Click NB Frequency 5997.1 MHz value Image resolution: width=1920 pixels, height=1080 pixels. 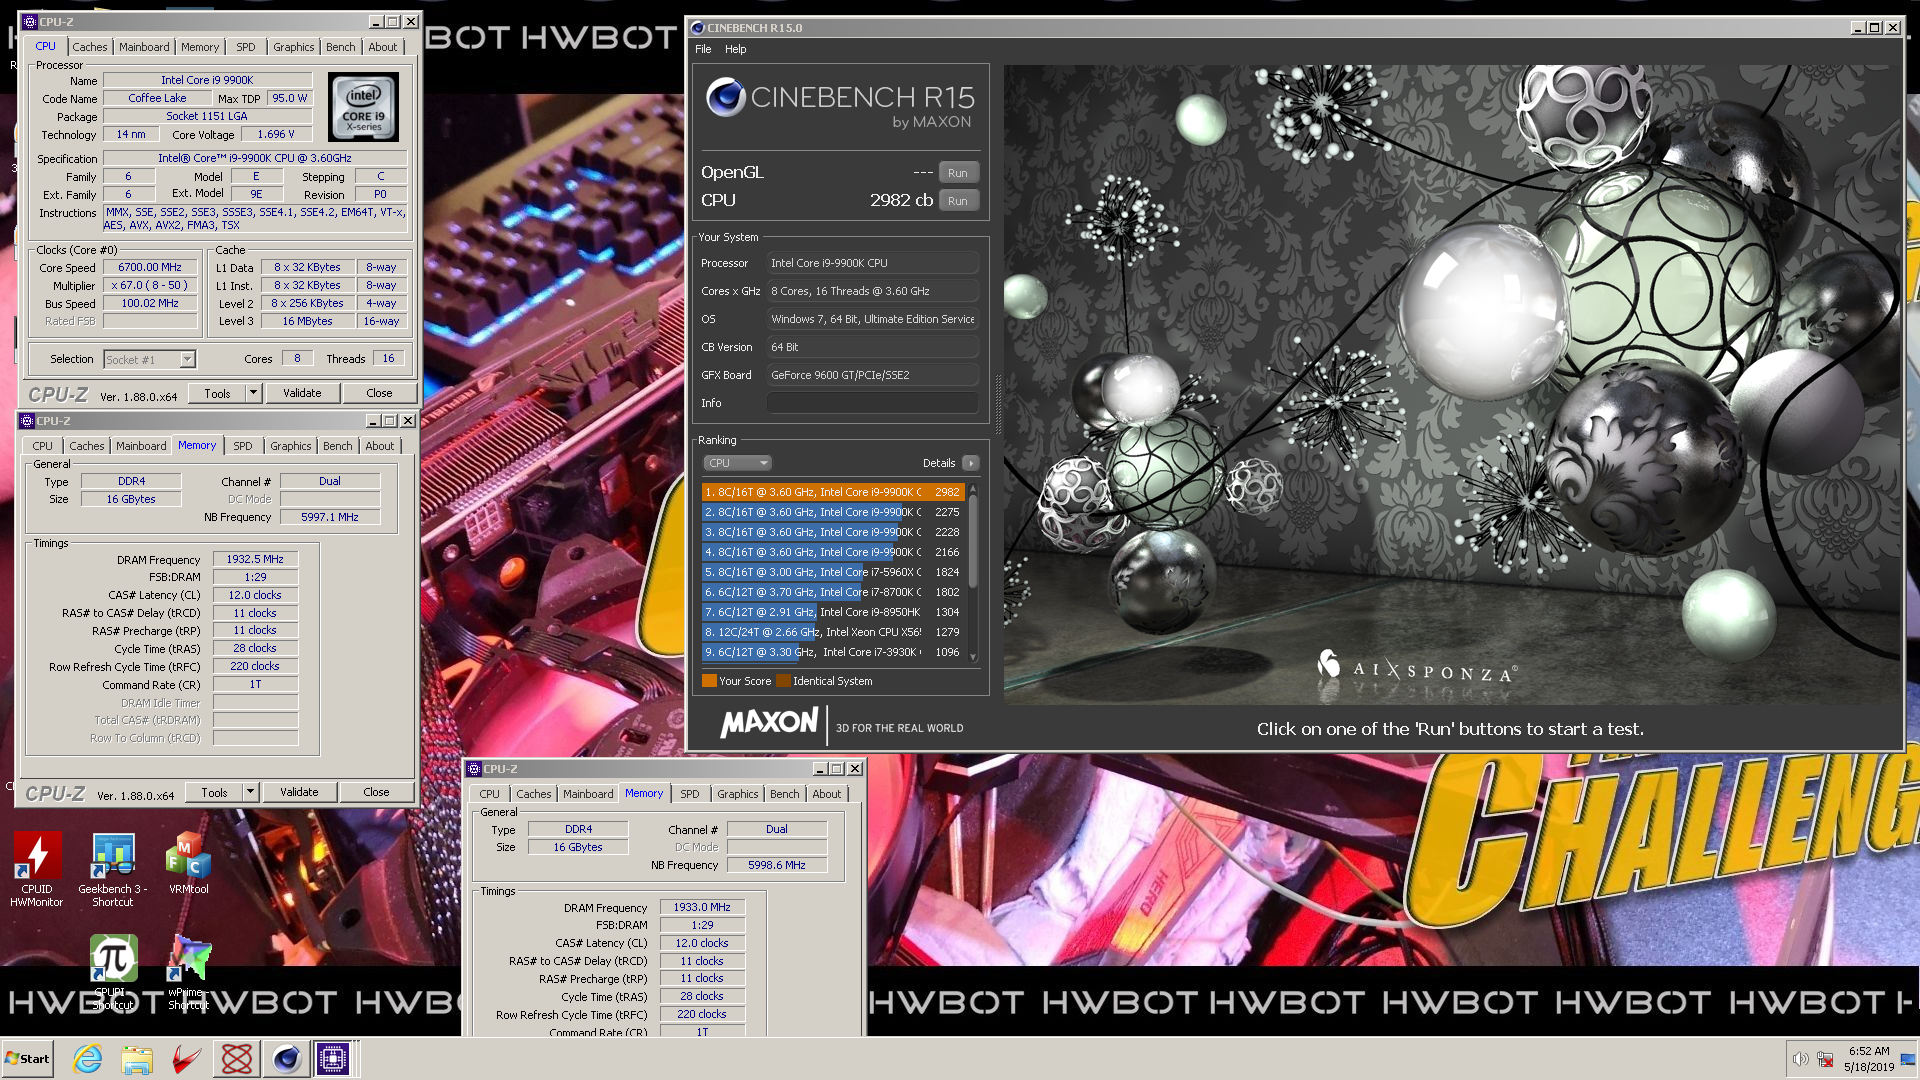coord(330,517)
